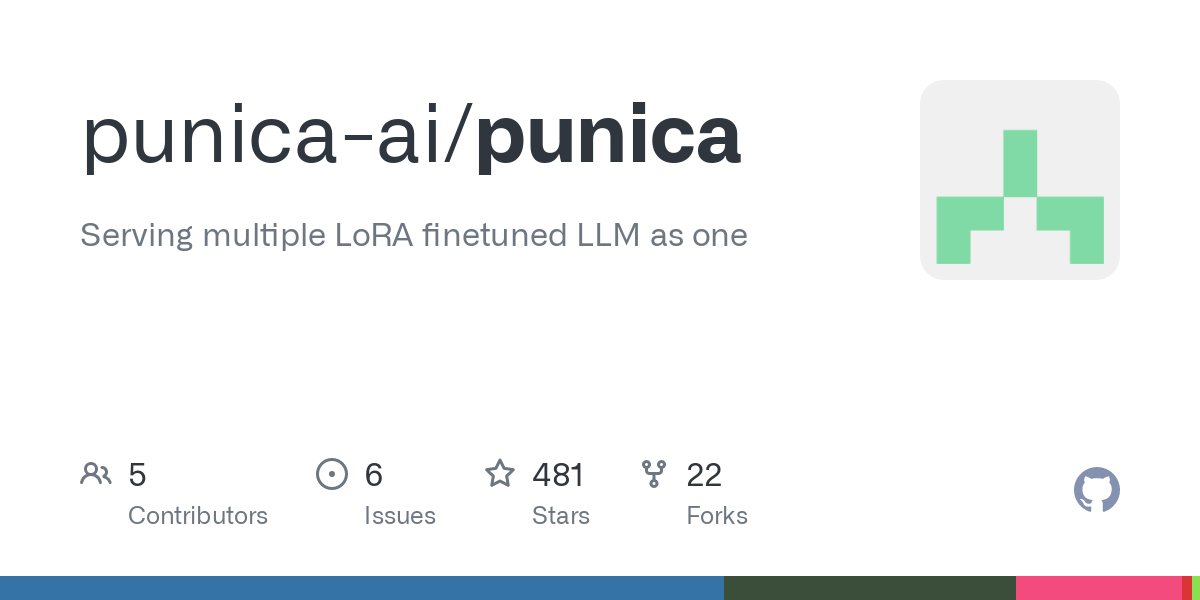Open the Stars label
Screen dimensions: 1200x600
click(561, 516)
